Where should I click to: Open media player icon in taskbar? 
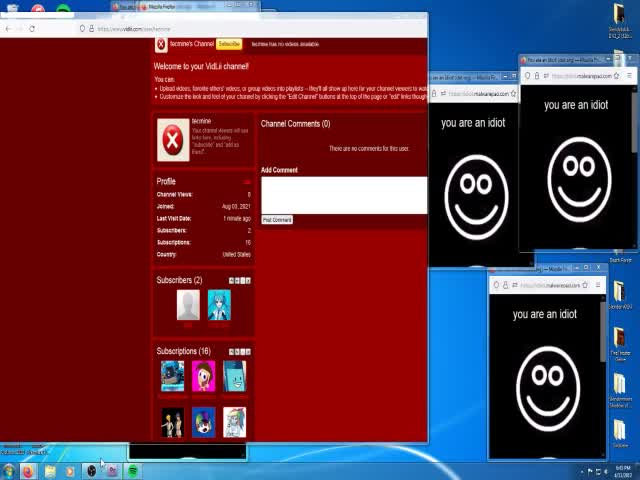point(70,471)
